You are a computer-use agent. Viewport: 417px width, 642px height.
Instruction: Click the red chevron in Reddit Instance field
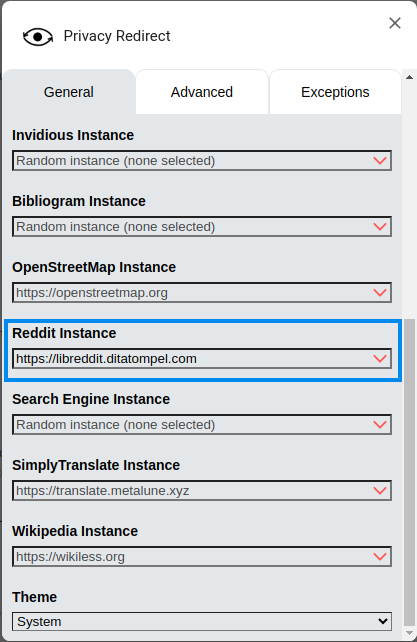[x=380, y=359]
